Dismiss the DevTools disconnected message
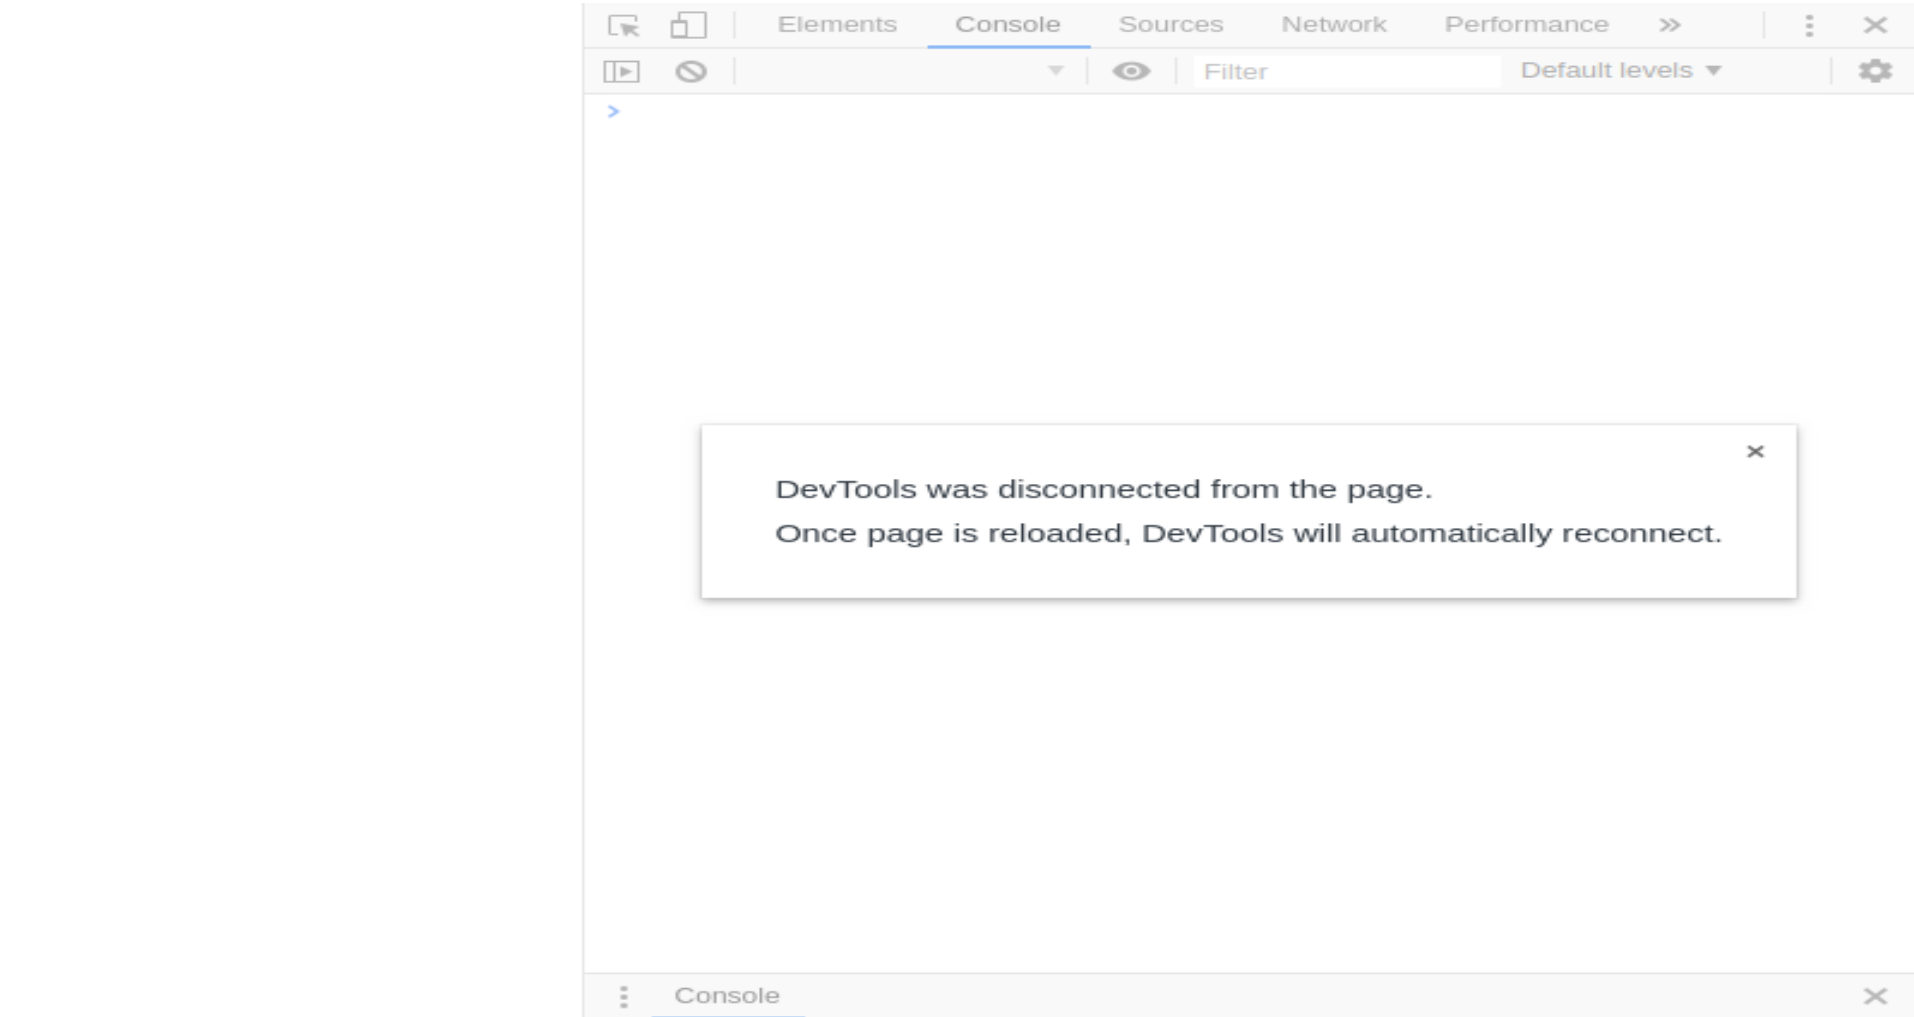The image size is (1914, 1017). pos(1754,452)
